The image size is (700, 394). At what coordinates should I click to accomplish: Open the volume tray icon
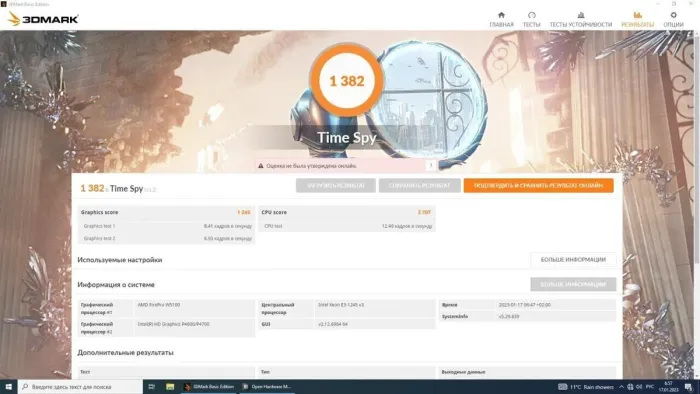tap(639, 387)
